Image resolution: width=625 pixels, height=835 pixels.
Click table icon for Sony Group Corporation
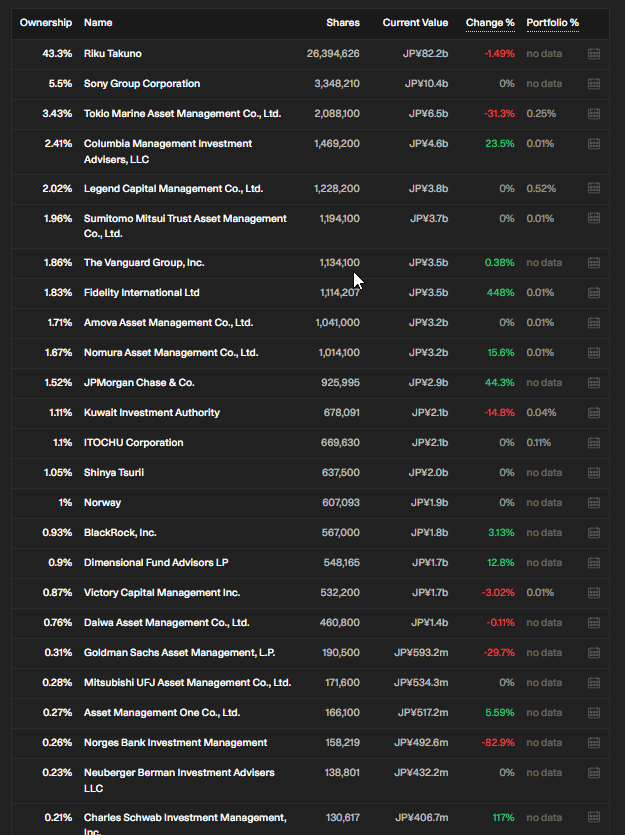tap(594, 84)
